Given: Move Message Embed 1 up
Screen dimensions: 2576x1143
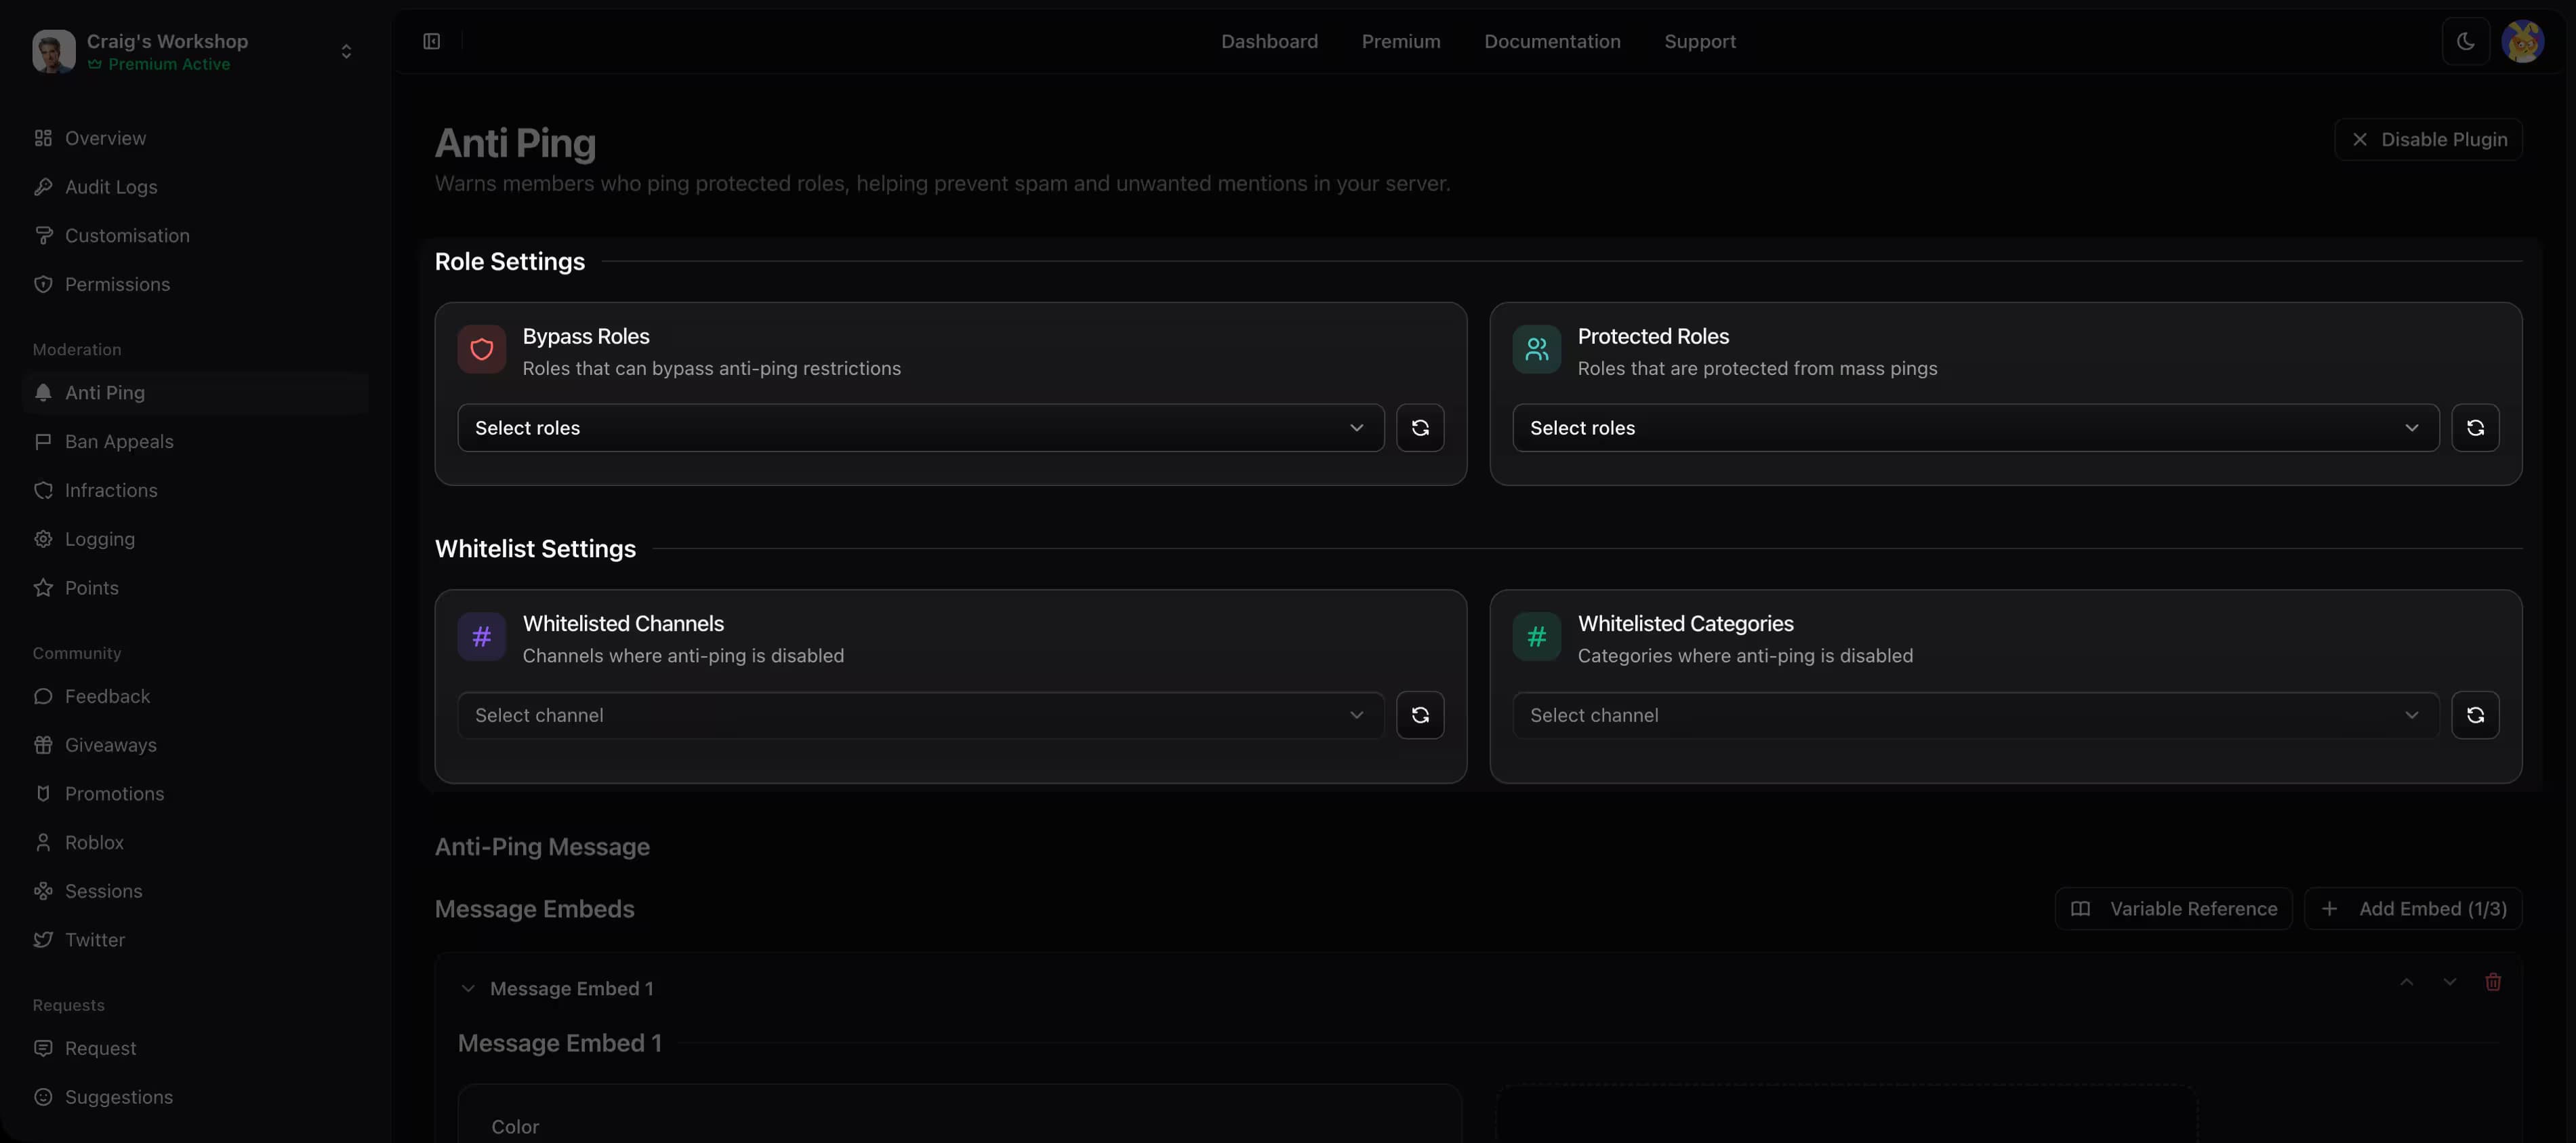Looking at the screenshot, I should click(x=2406, y=982).
